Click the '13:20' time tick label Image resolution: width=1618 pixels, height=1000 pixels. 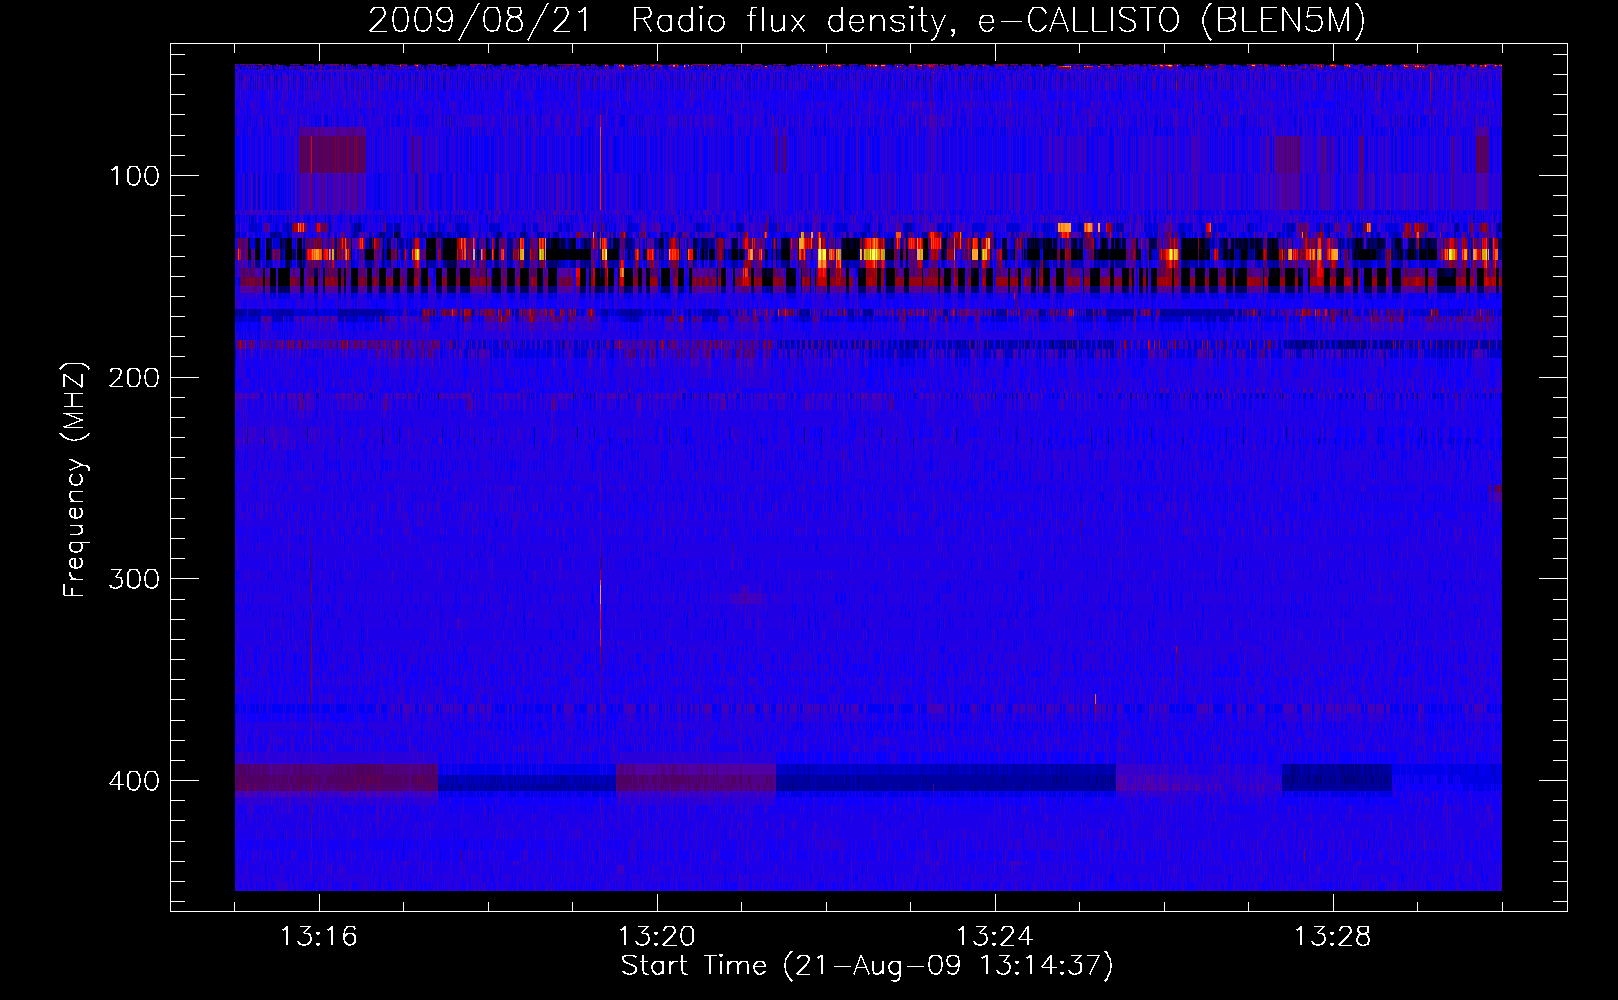(x=657, y=937)
